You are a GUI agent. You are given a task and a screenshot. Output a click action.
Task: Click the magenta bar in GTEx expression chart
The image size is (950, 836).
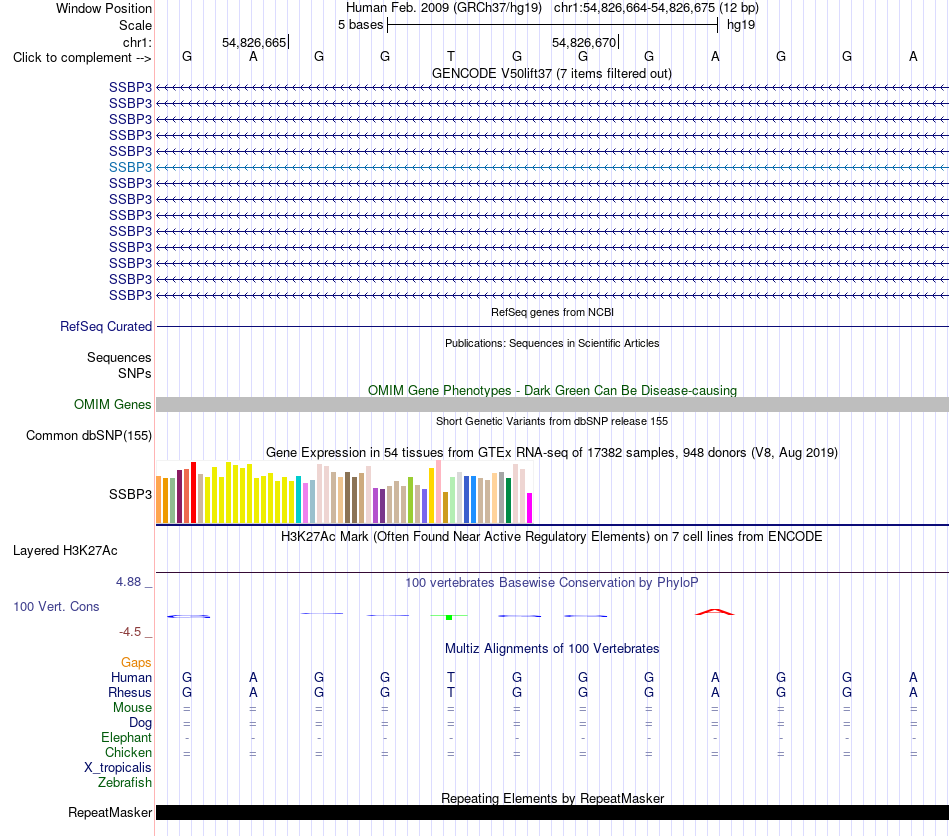click(530, 508)
